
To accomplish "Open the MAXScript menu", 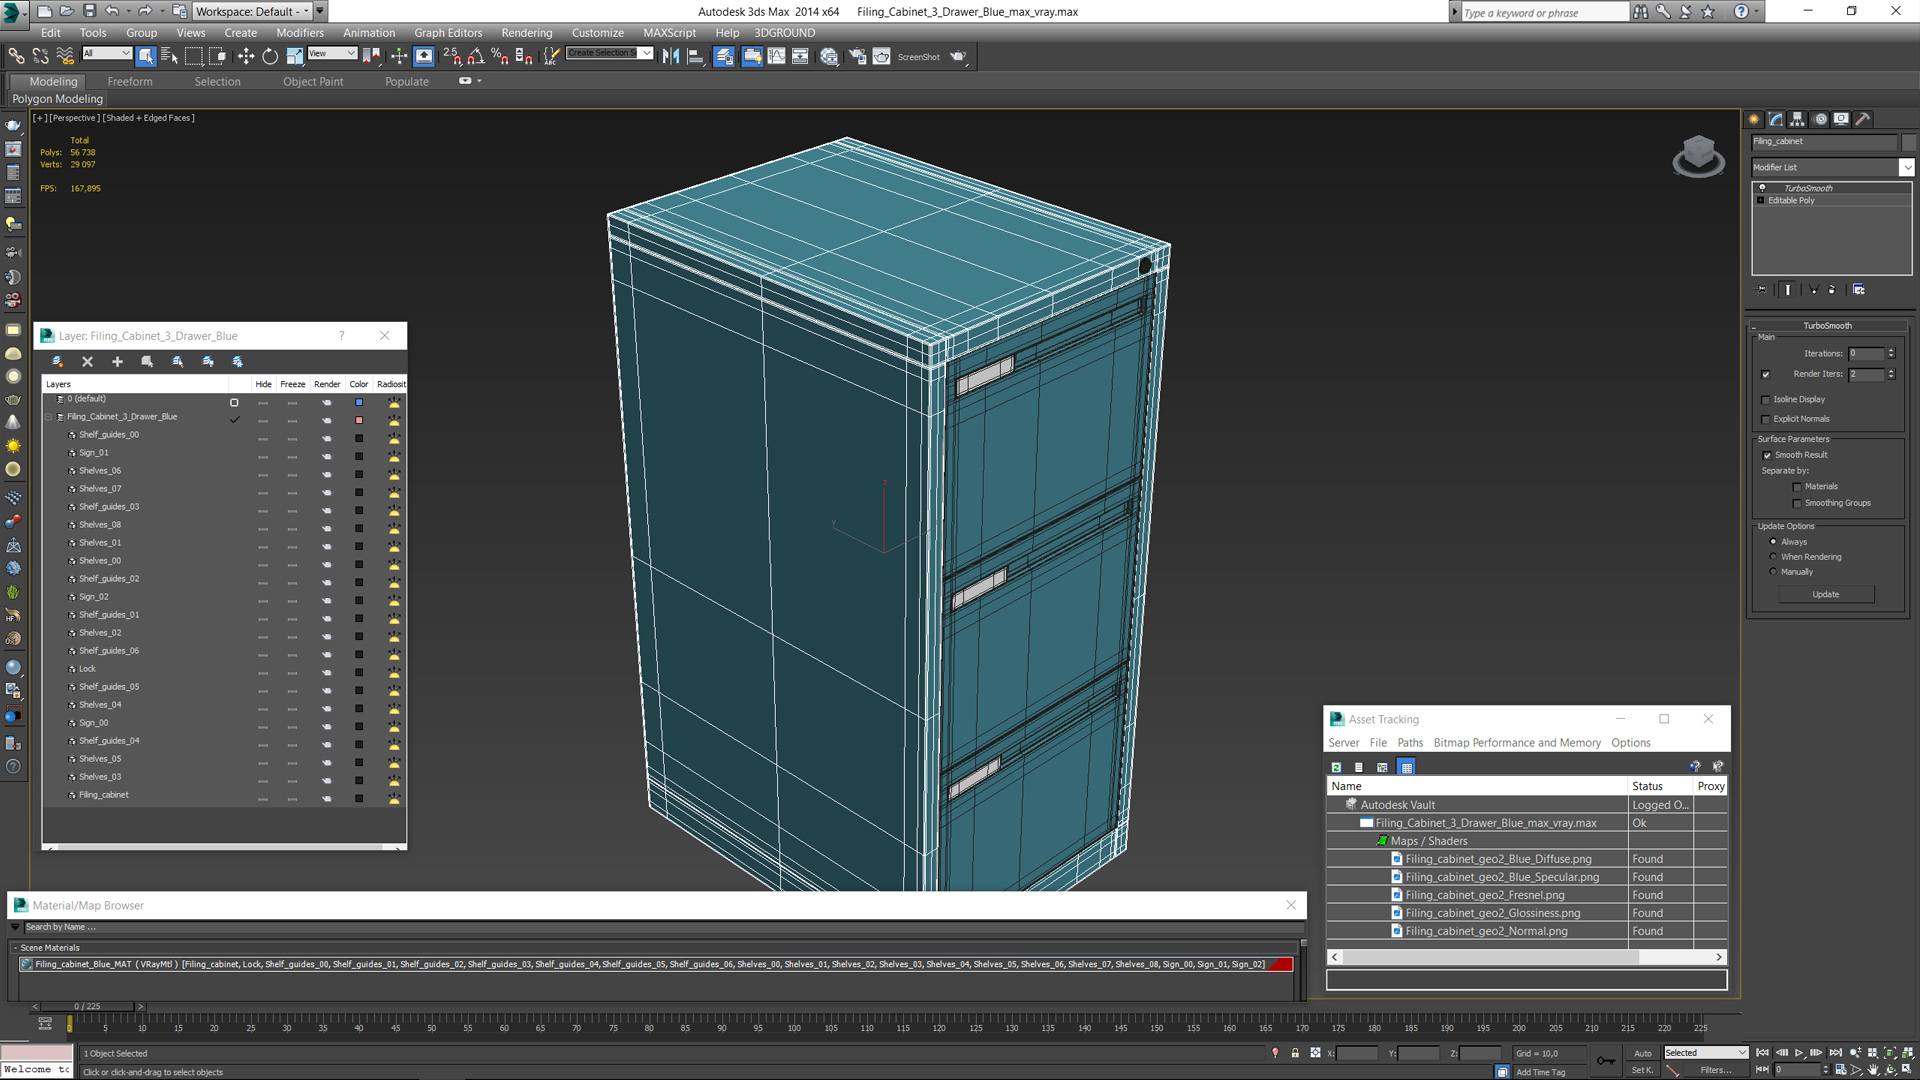I will (669, 33).
